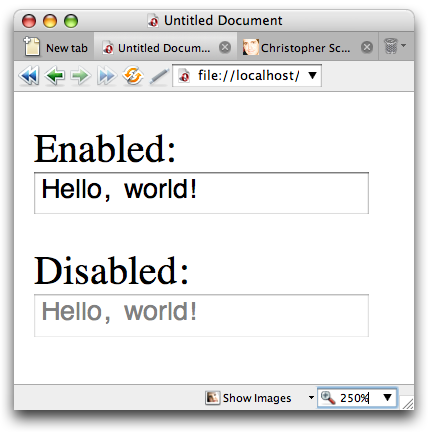The image size is (438, 432).
Task: Go back with the green left arrow
Action: [55, 76]
